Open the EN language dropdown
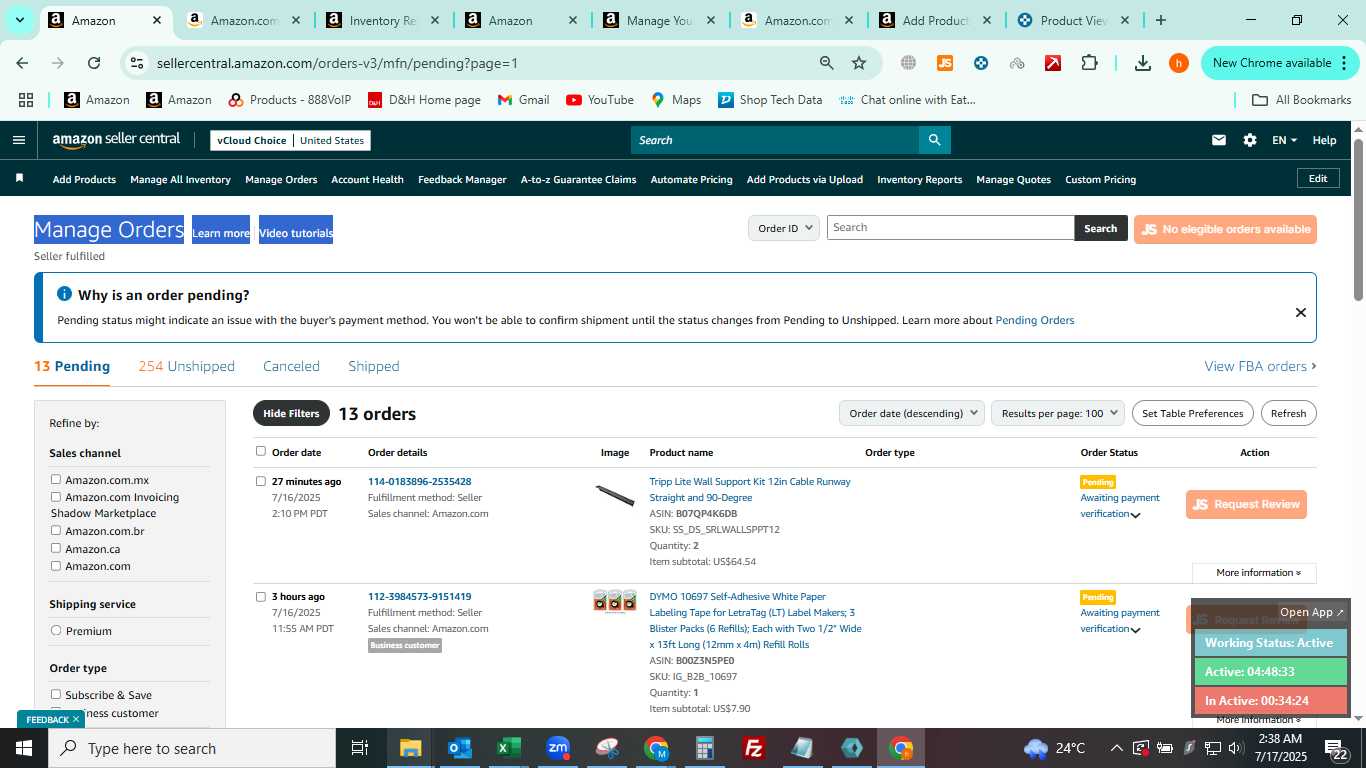1366x768 pixels. tap(1284, 140)
